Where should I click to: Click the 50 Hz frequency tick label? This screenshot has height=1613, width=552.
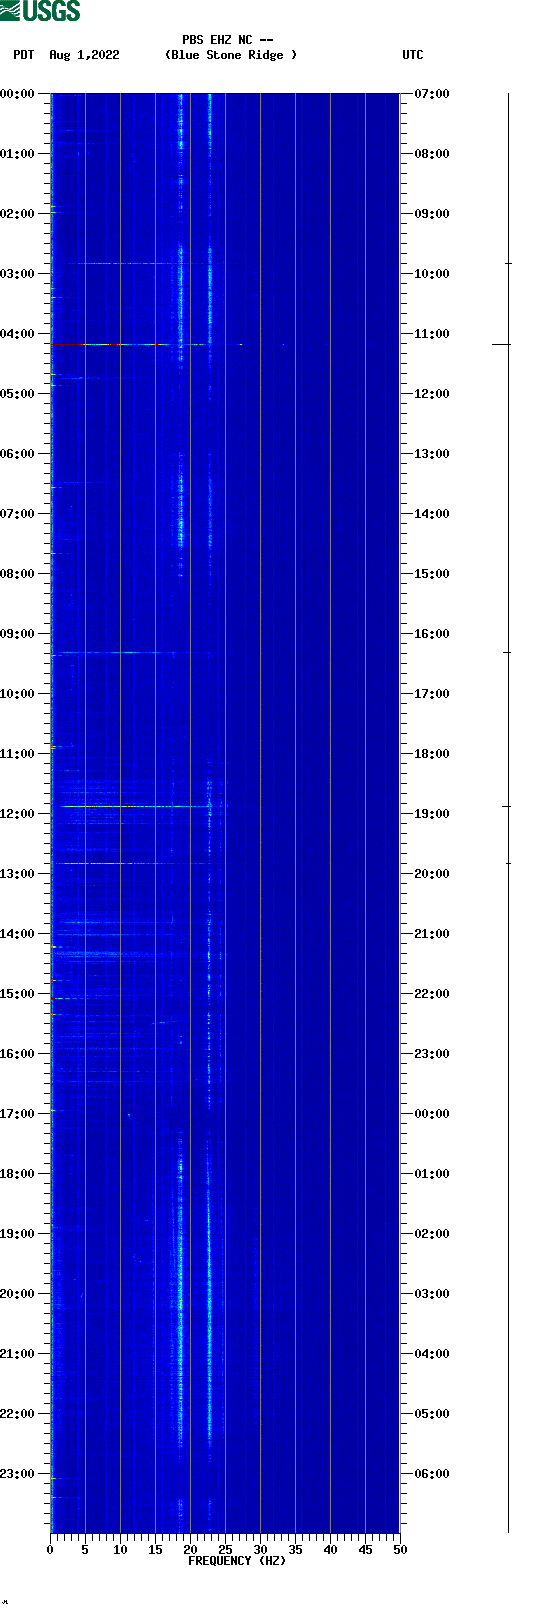[400, 1550]
